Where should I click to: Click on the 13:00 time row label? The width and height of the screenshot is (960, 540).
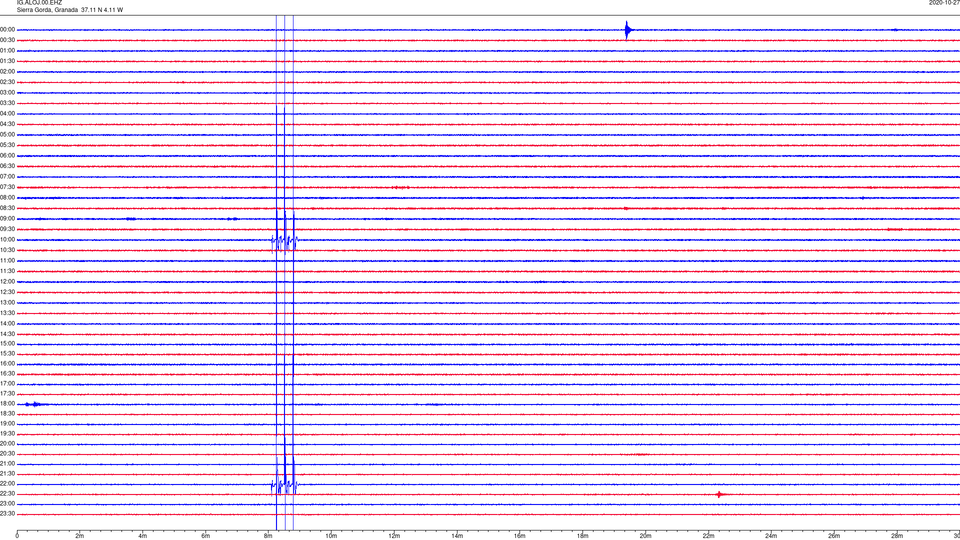(x=8, y=302)
